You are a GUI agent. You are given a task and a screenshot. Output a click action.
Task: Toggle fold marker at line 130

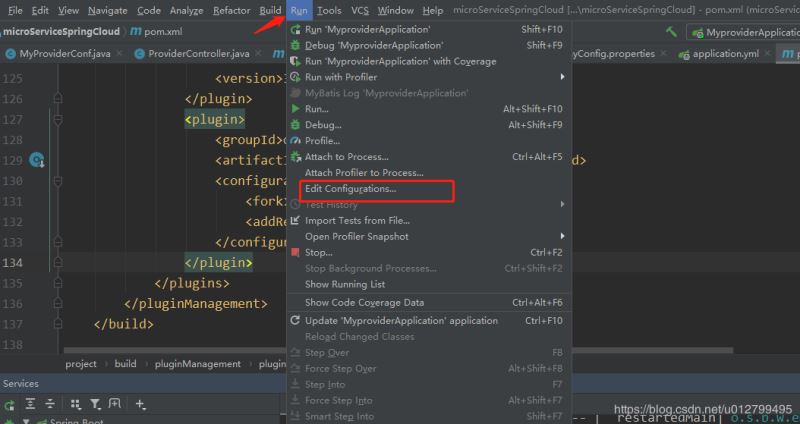coord(58,181)
